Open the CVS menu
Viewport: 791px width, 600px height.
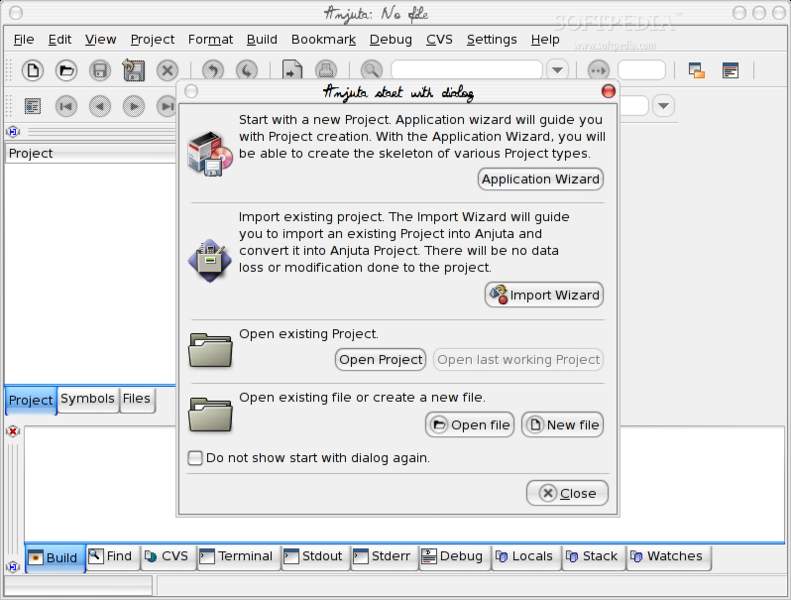(439, 39)
